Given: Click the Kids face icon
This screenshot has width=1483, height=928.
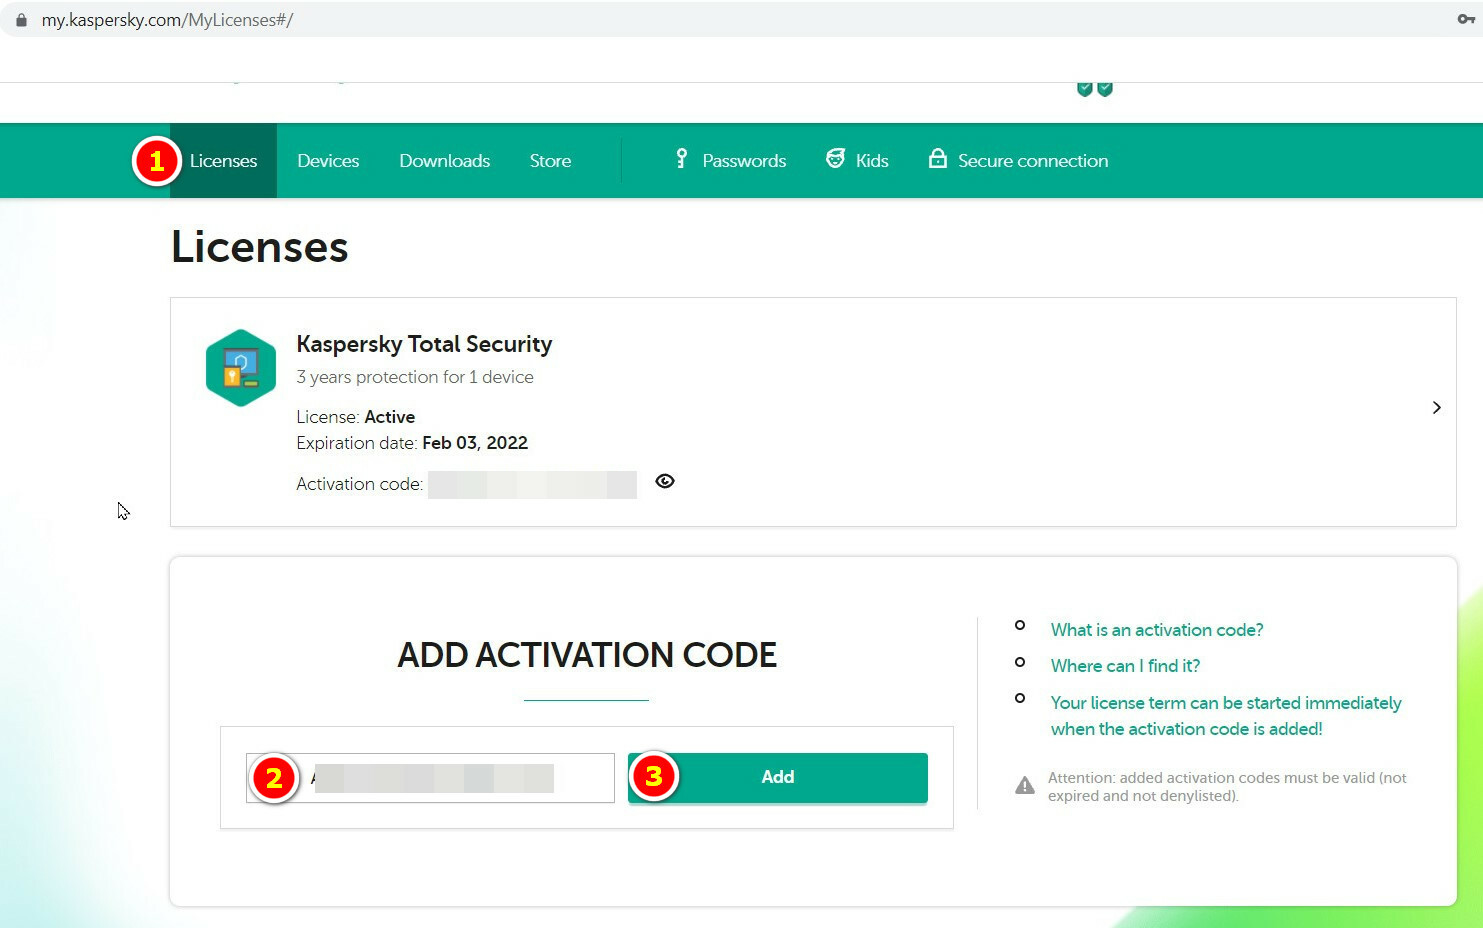Looking at the screenshot, I should [x=835, y=159].
